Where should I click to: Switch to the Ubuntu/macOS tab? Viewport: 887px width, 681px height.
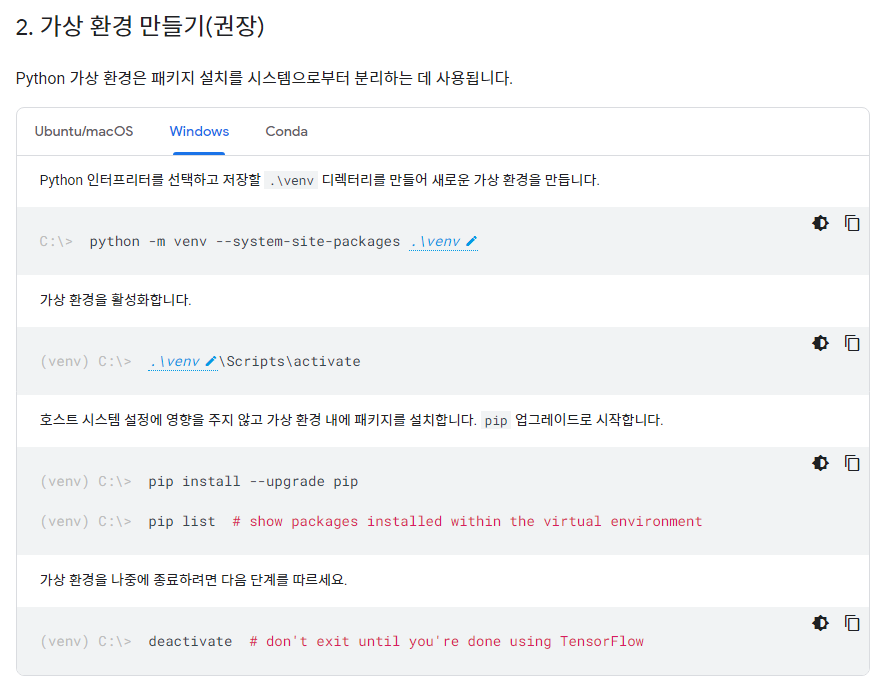(x=84, y=131)
